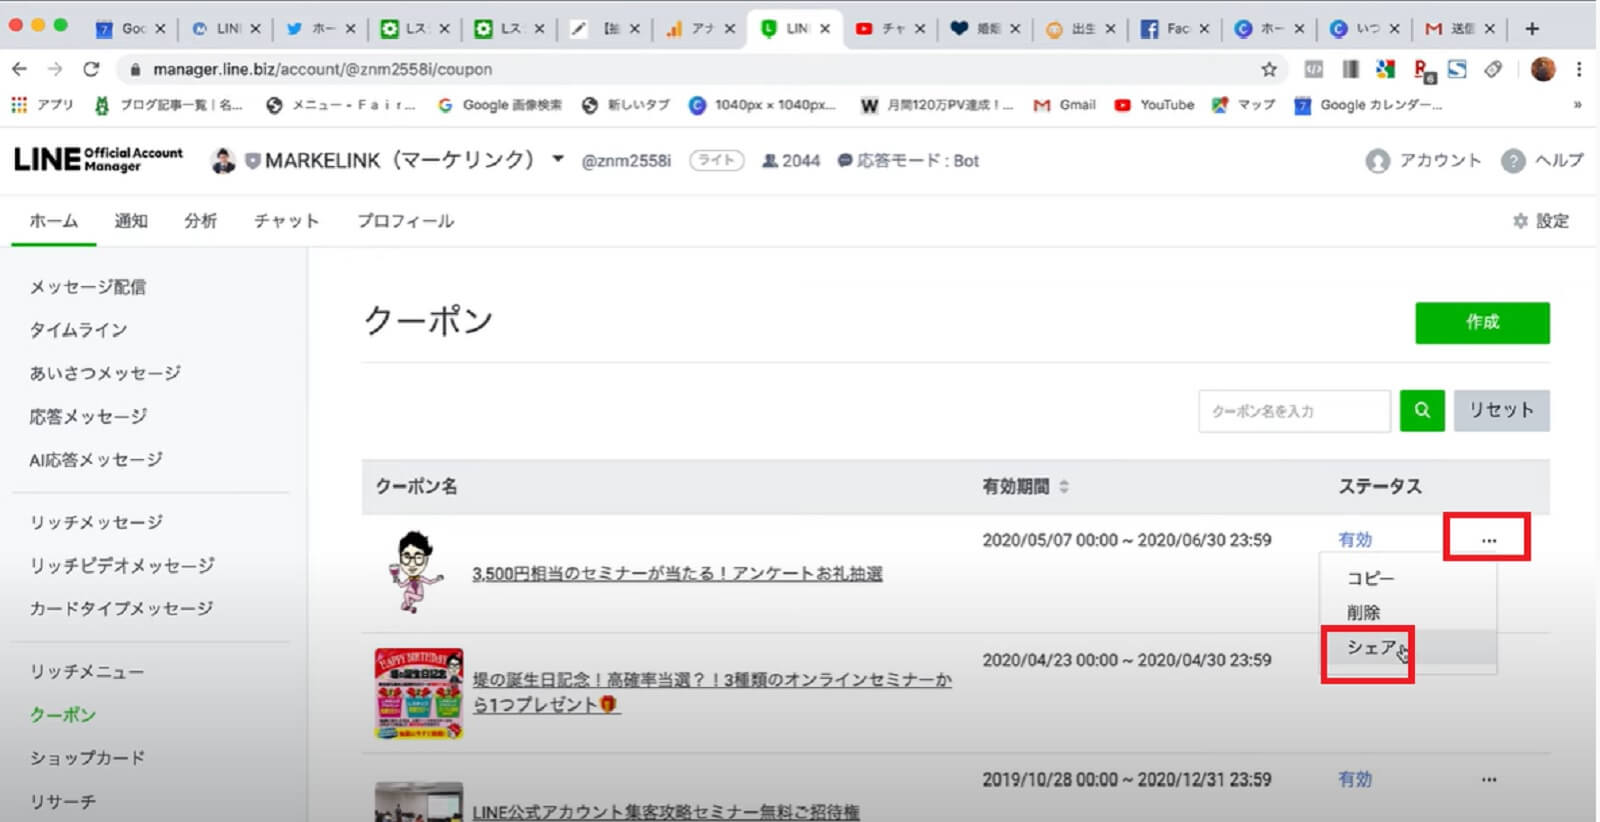Open the three-dot menu for the LINE公式アカウント coupon
The width and height of the screenshot is (1600, 822).
tap(1489, 780)
